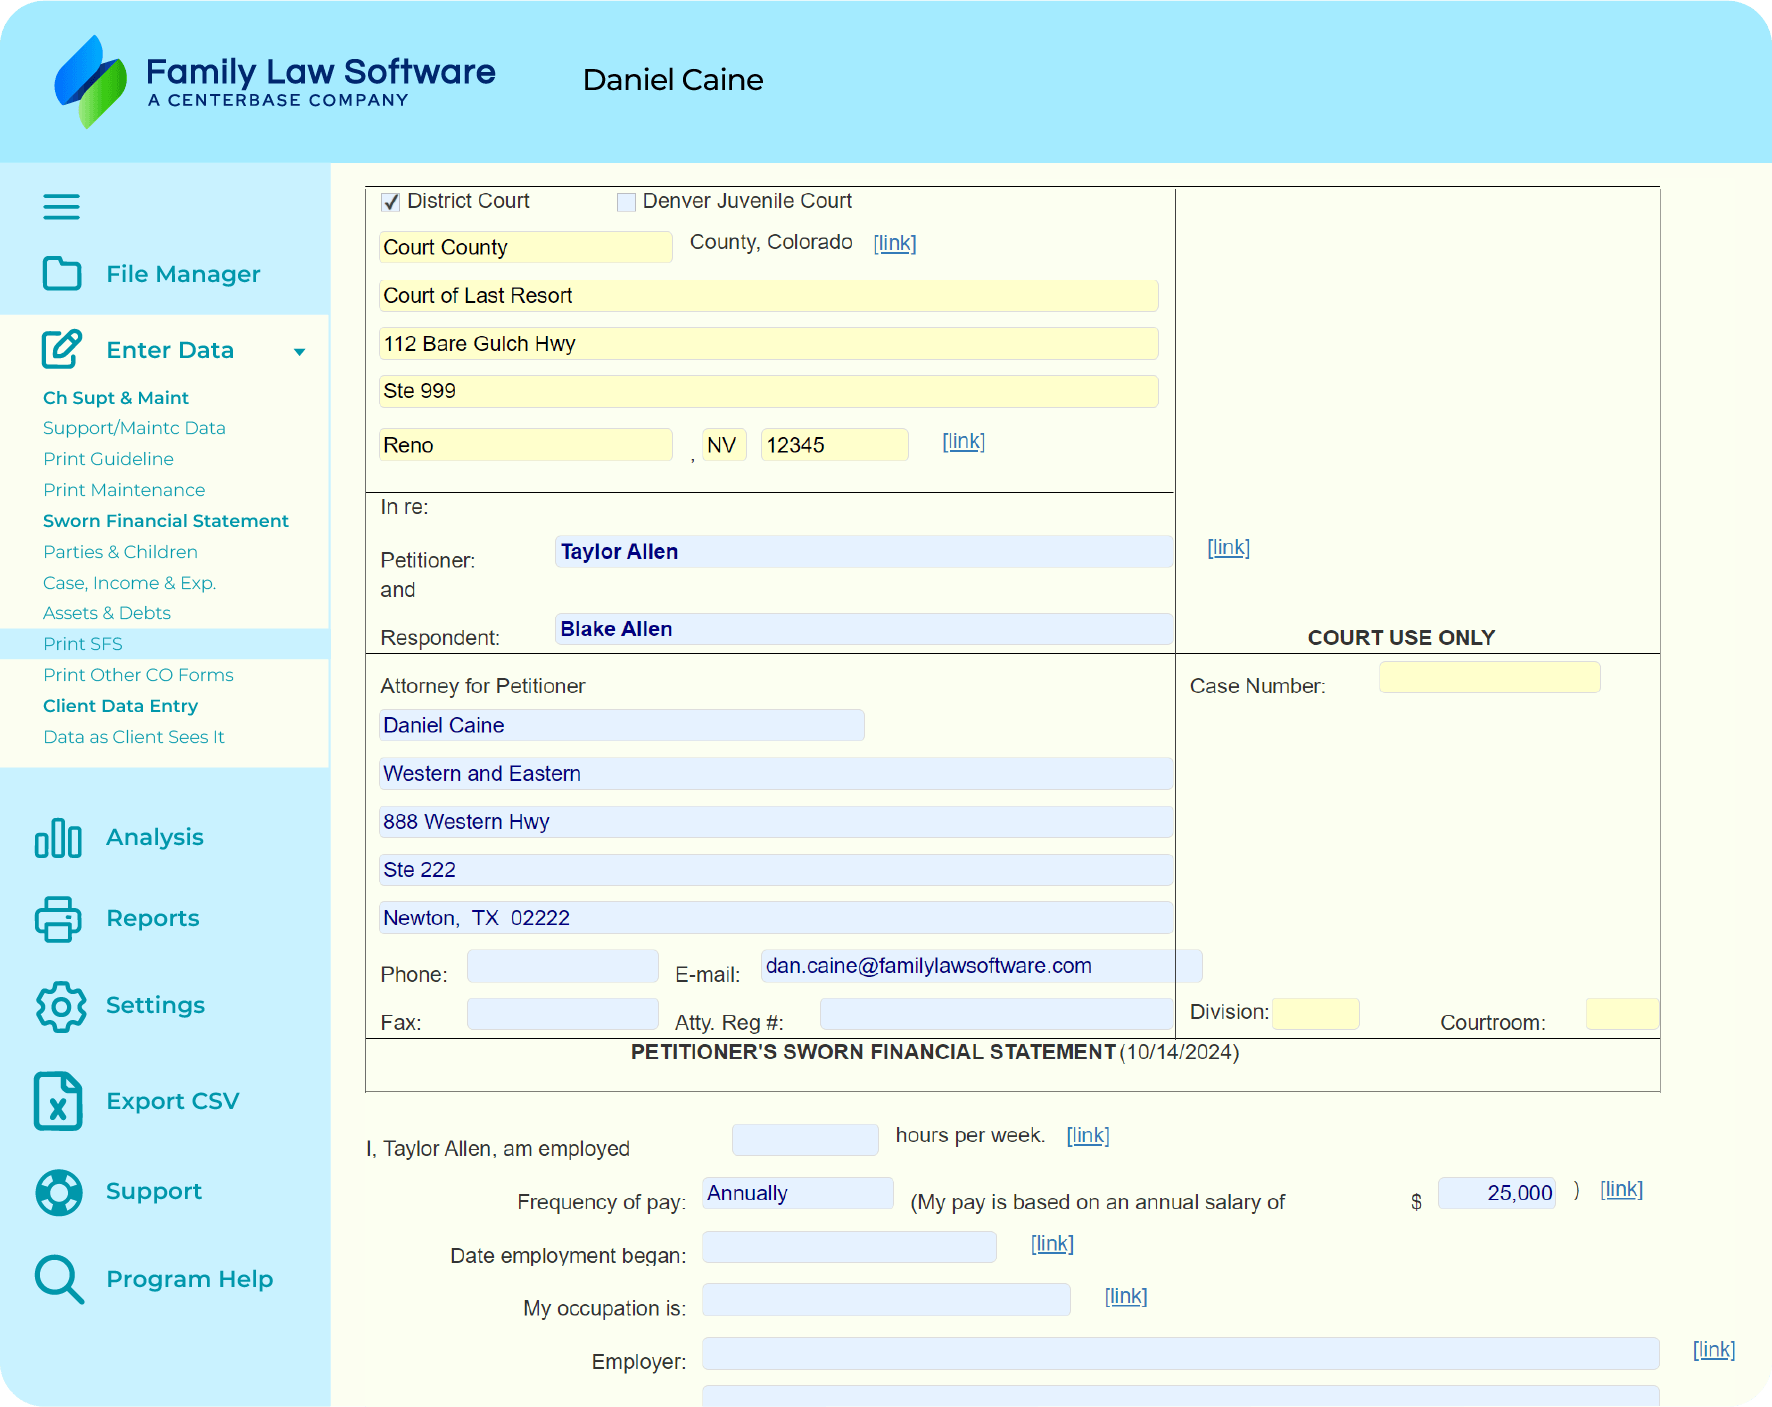The width and height of the screenshot is (1772, 1407).
Task: Open the Support lifebuoy icon
Action: tap(58, 1192)
